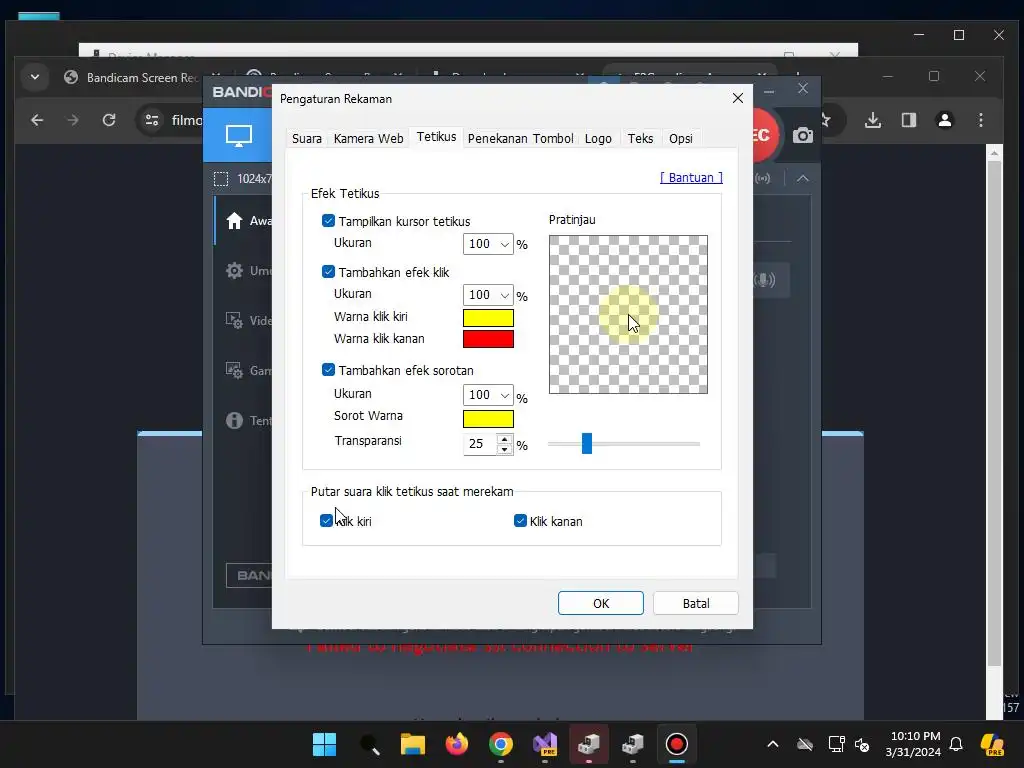Open Chrome site information icon
This screenshot has height=768, width=1024.
pos(152,120)
